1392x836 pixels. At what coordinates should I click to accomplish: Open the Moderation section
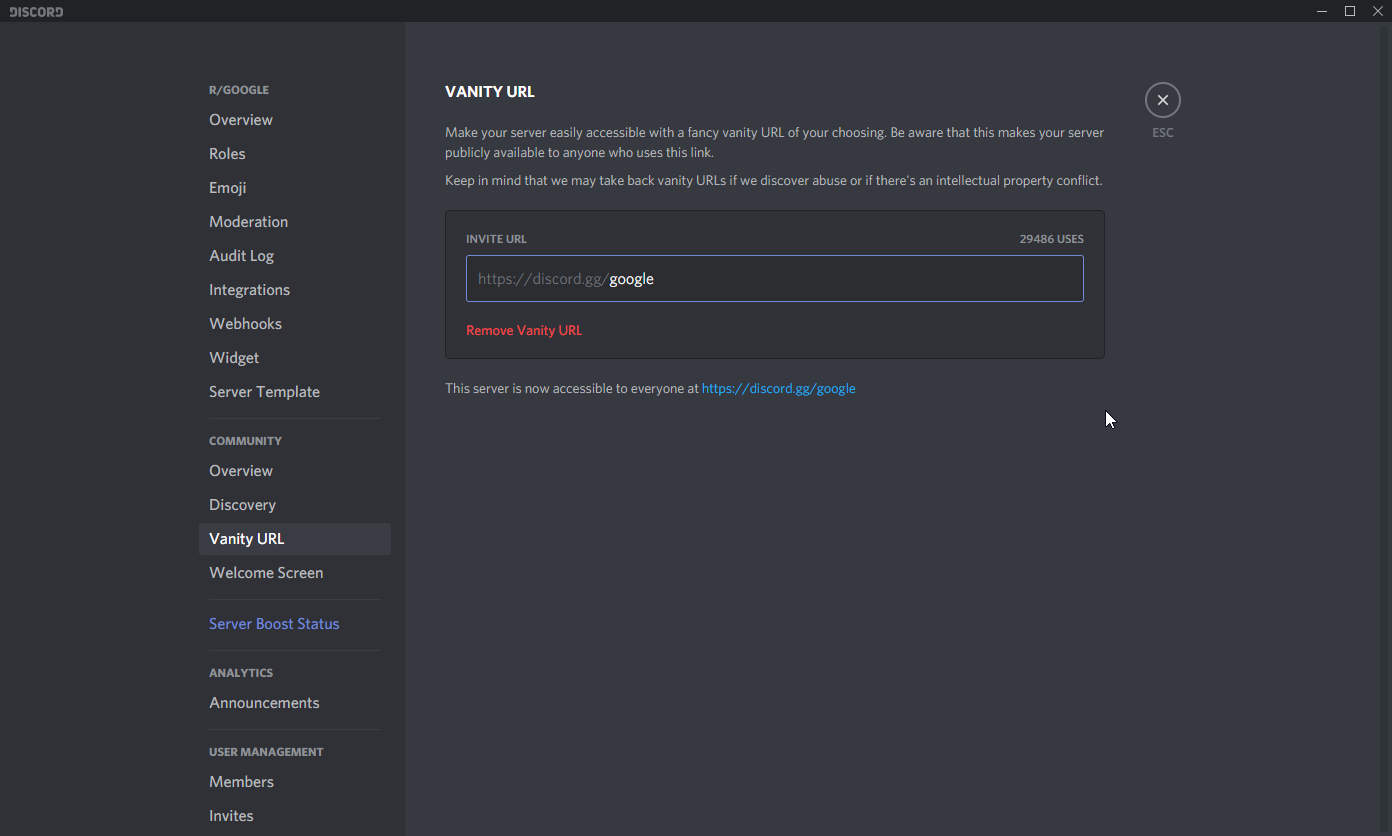point(248,222)
